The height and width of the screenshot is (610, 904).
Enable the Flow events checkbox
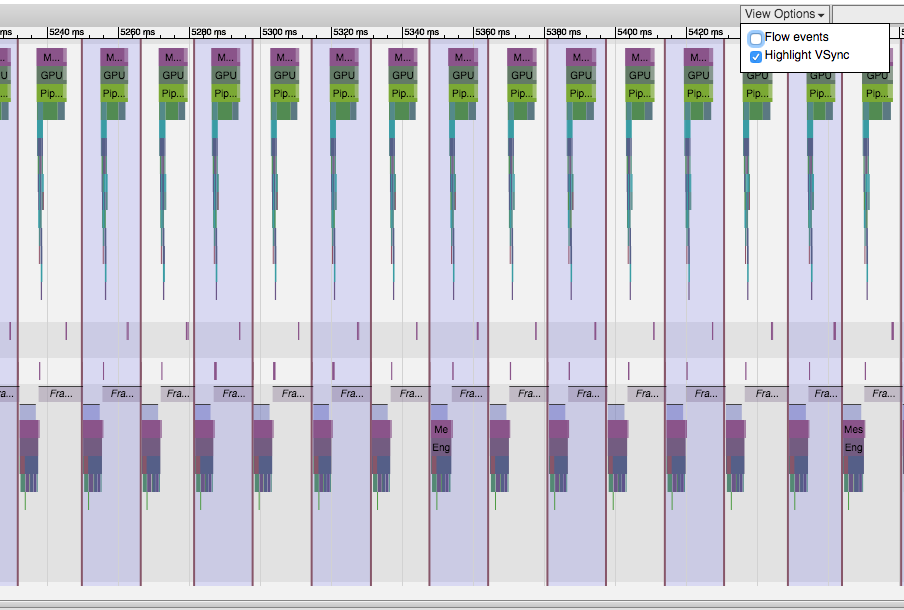coord(756,39)
